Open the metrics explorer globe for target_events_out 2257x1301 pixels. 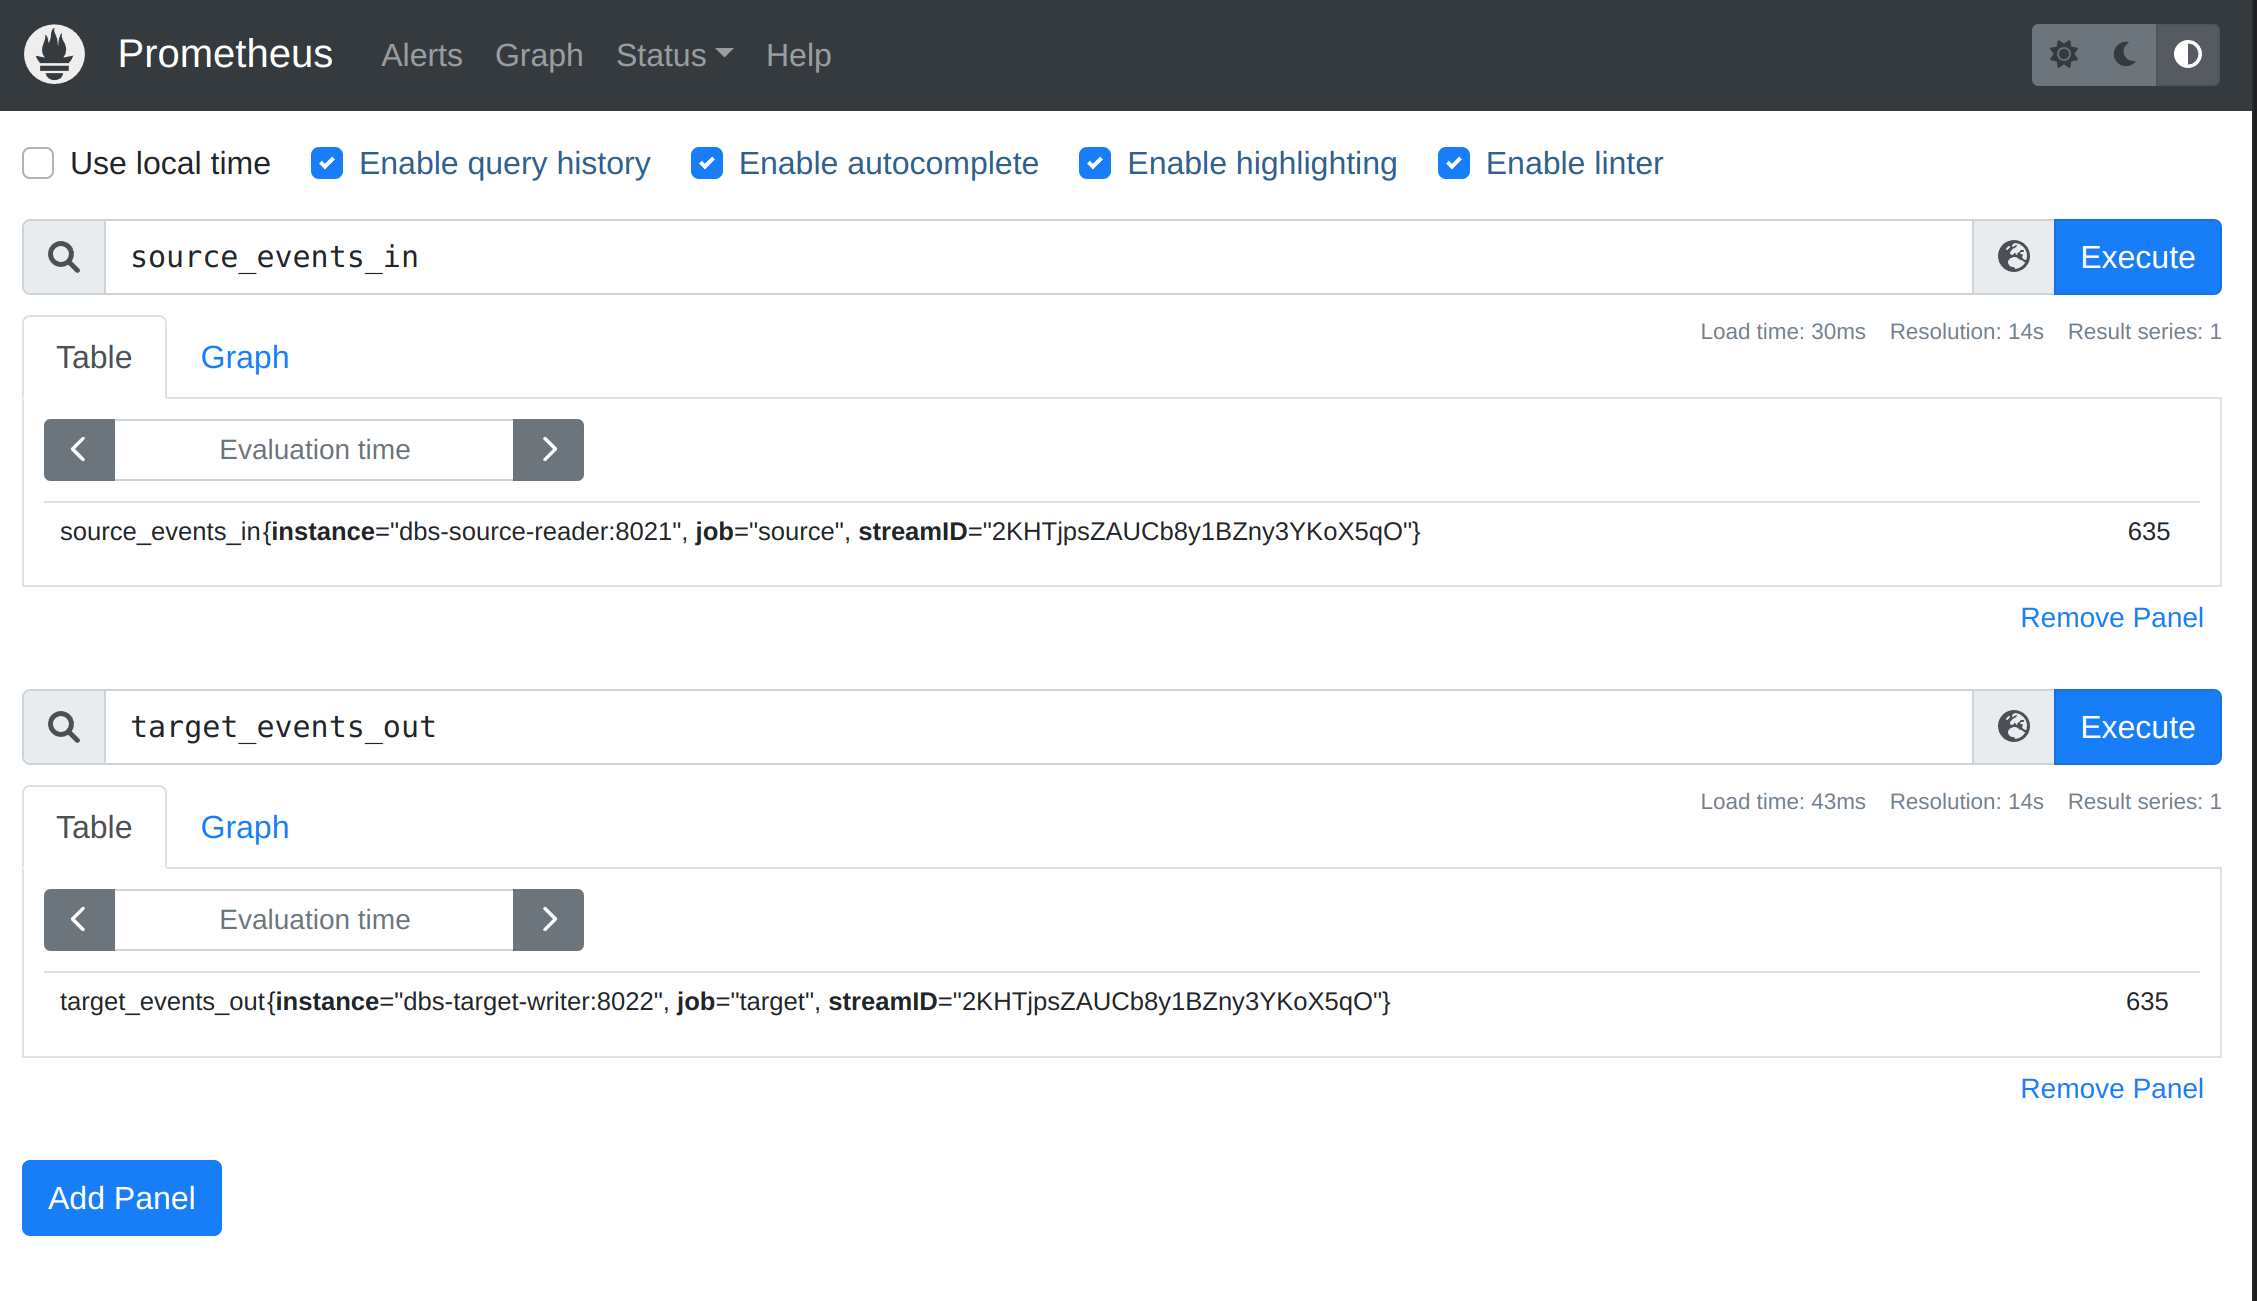[2012, 726]
